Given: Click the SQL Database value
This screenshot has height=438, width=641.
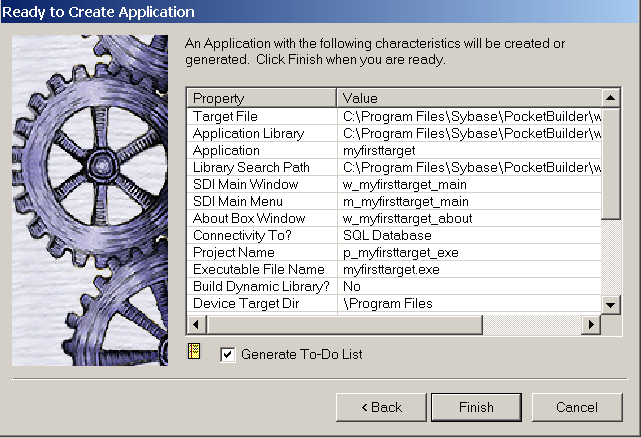Looking at the screenshot, I should pyautogui.click(x=387, y=236).
